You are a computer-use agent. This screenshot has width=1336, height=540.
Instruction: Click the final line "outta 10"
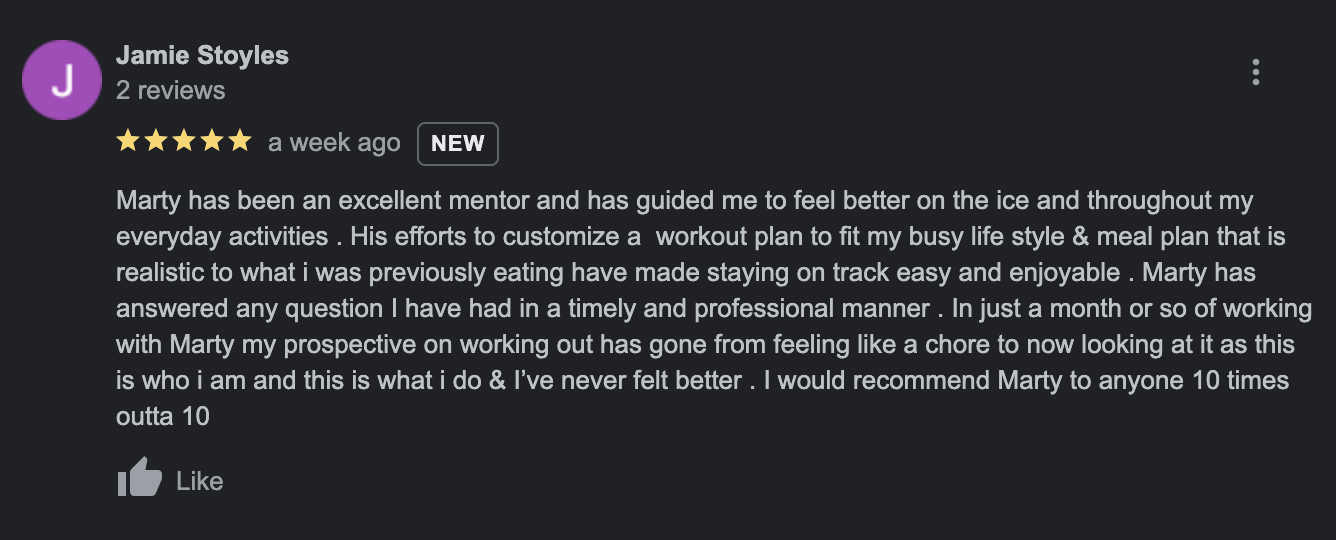tap(163, 416)
